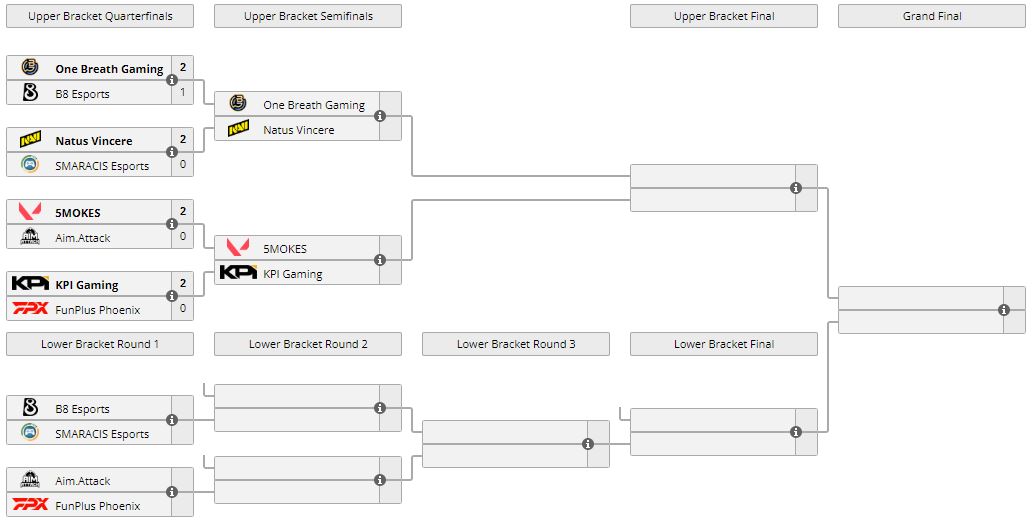Click Natus Vincere team name in quarterfinals
The height and width of the screenshot is (521, 1035).
(94, 141)
